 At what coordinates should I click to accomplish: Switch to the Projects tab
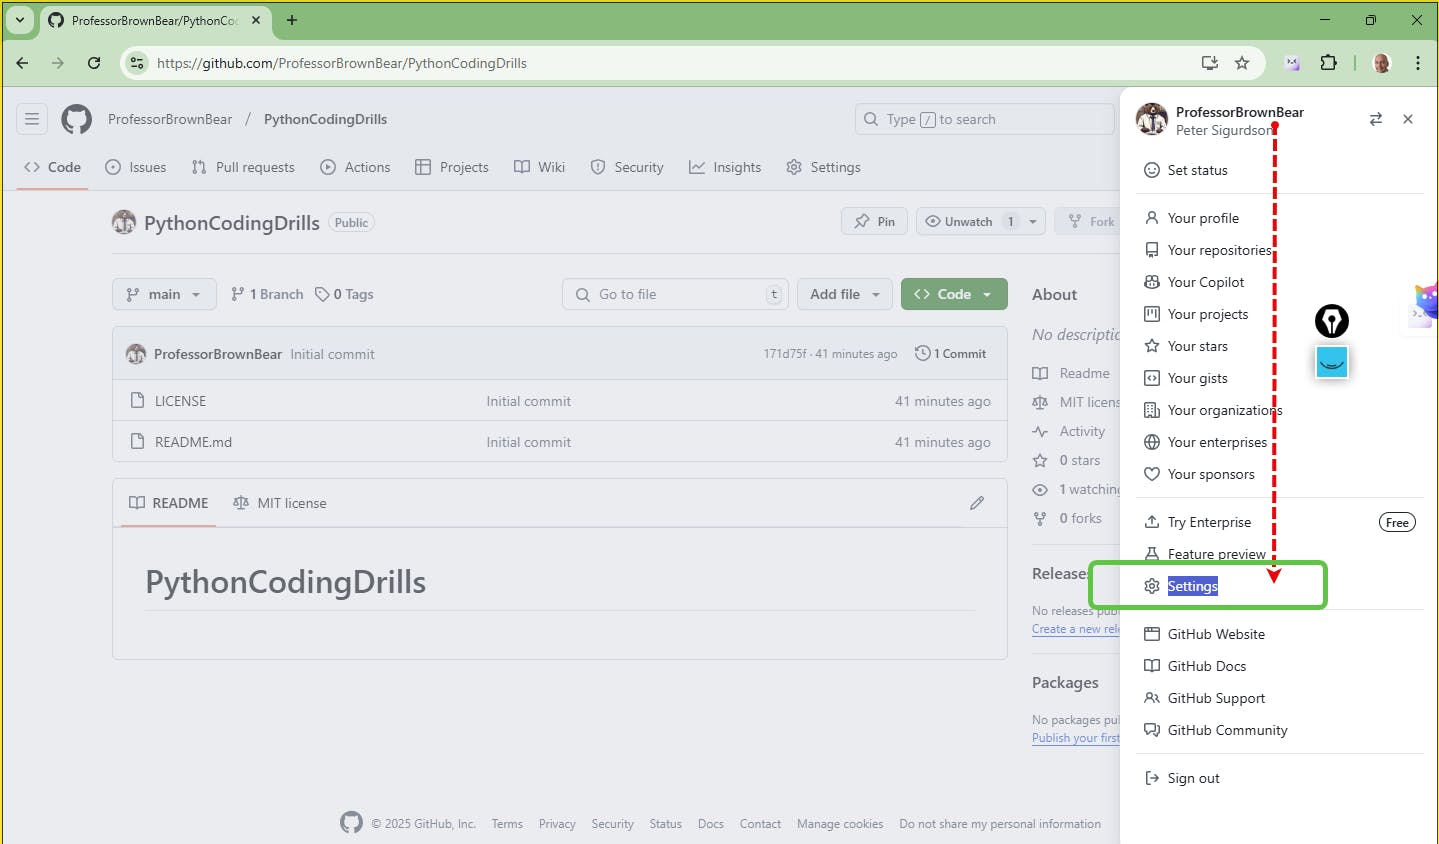pyautogui.click(x=452, y=167)
